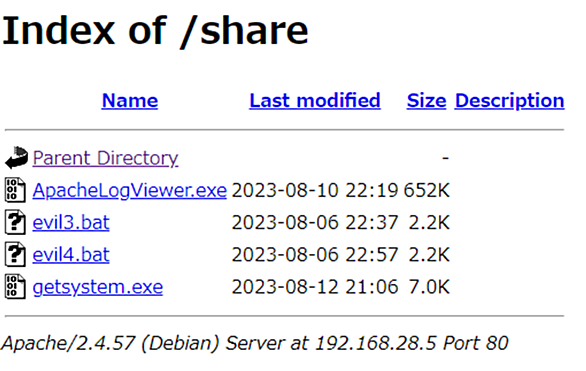
Task: Click ApacheLogViewer.exe's 2023-08-10 22:19 timestamp
Action: [315, 190]
